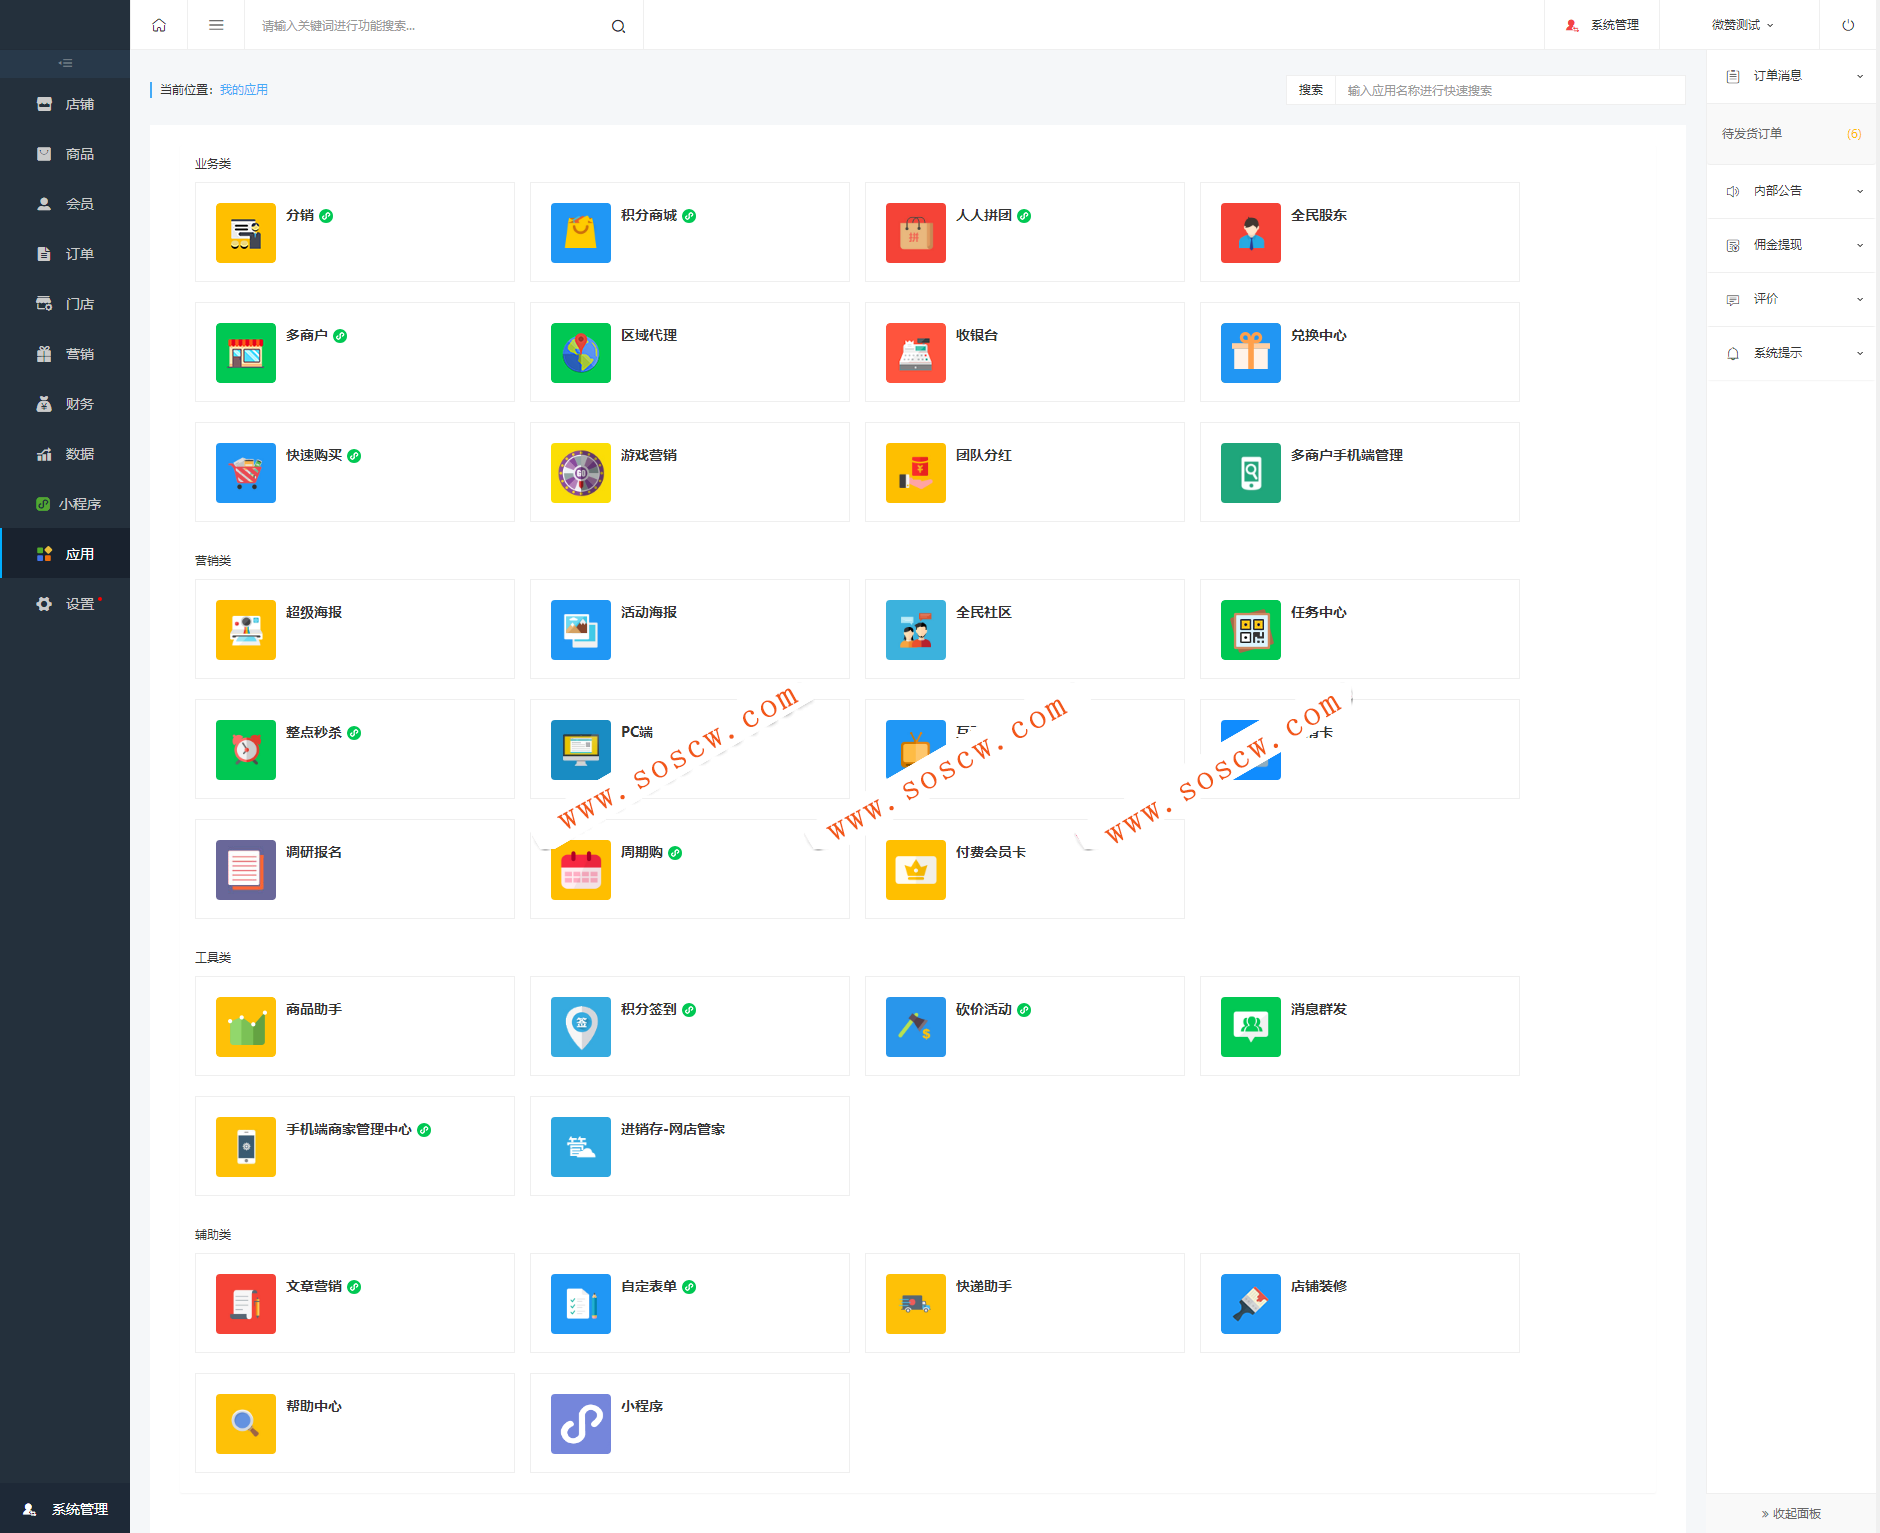
Task: Open the 砍价活动 axe icon
Action: pos(915,1027)
